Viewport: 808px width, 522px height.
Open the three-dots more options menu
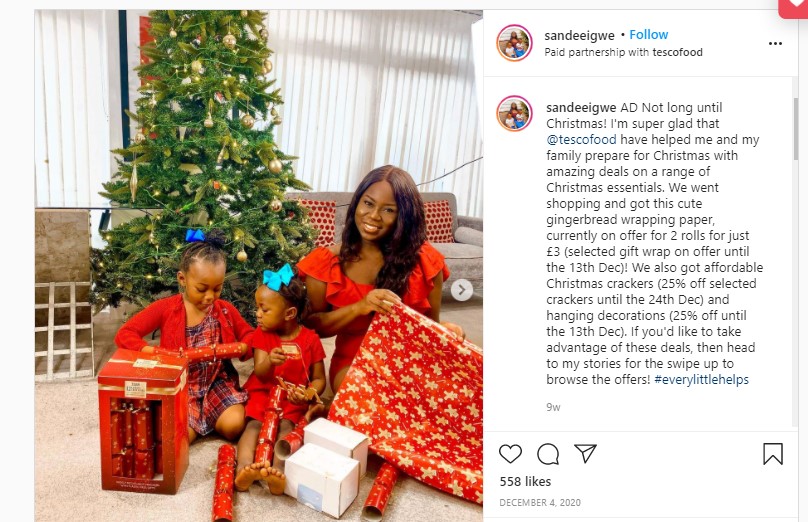(775, 44)
